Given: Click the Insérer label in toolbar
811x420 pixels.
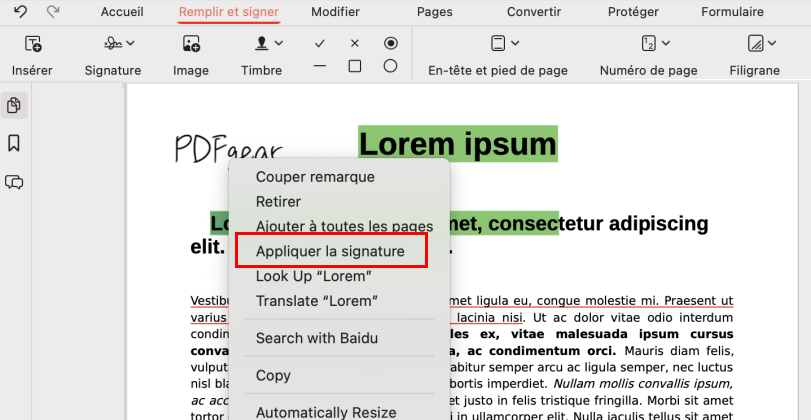Looking at the screenshot, I should click(32, 70).
